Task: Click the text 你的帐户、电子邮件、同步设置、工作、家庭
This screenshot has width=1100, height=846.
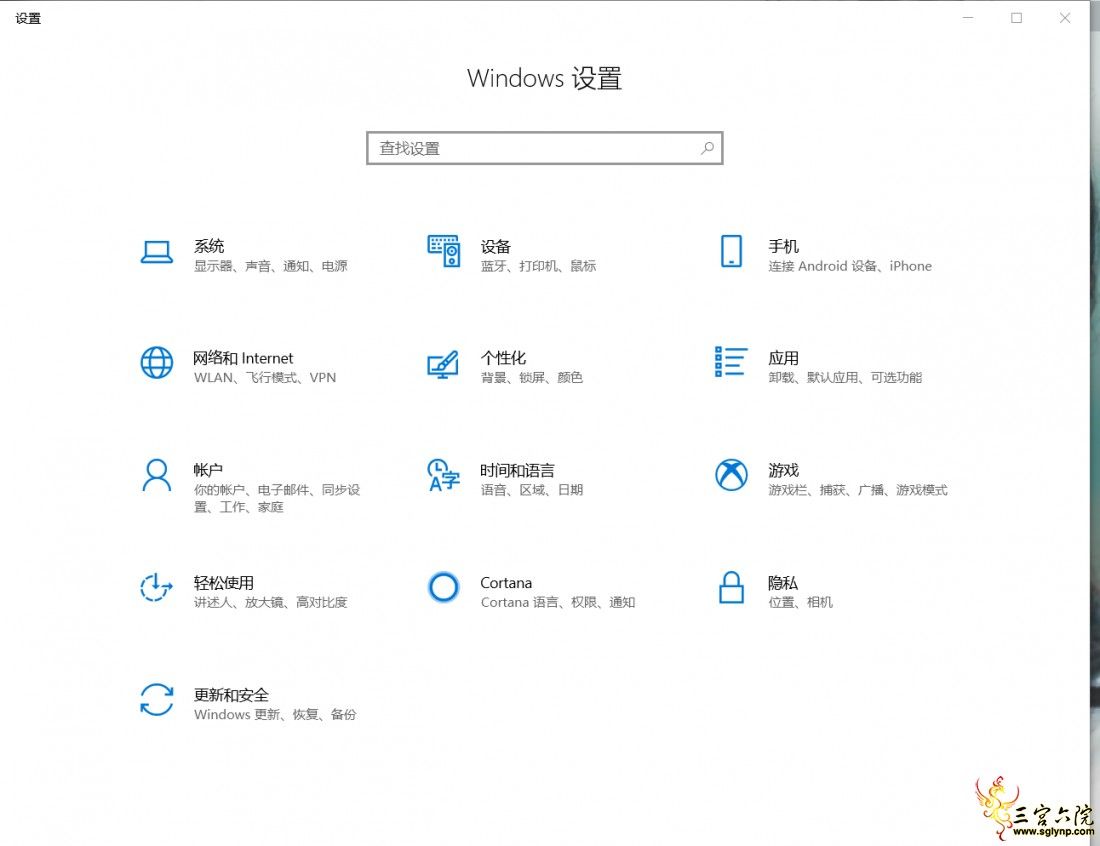Action: [277, 498]
